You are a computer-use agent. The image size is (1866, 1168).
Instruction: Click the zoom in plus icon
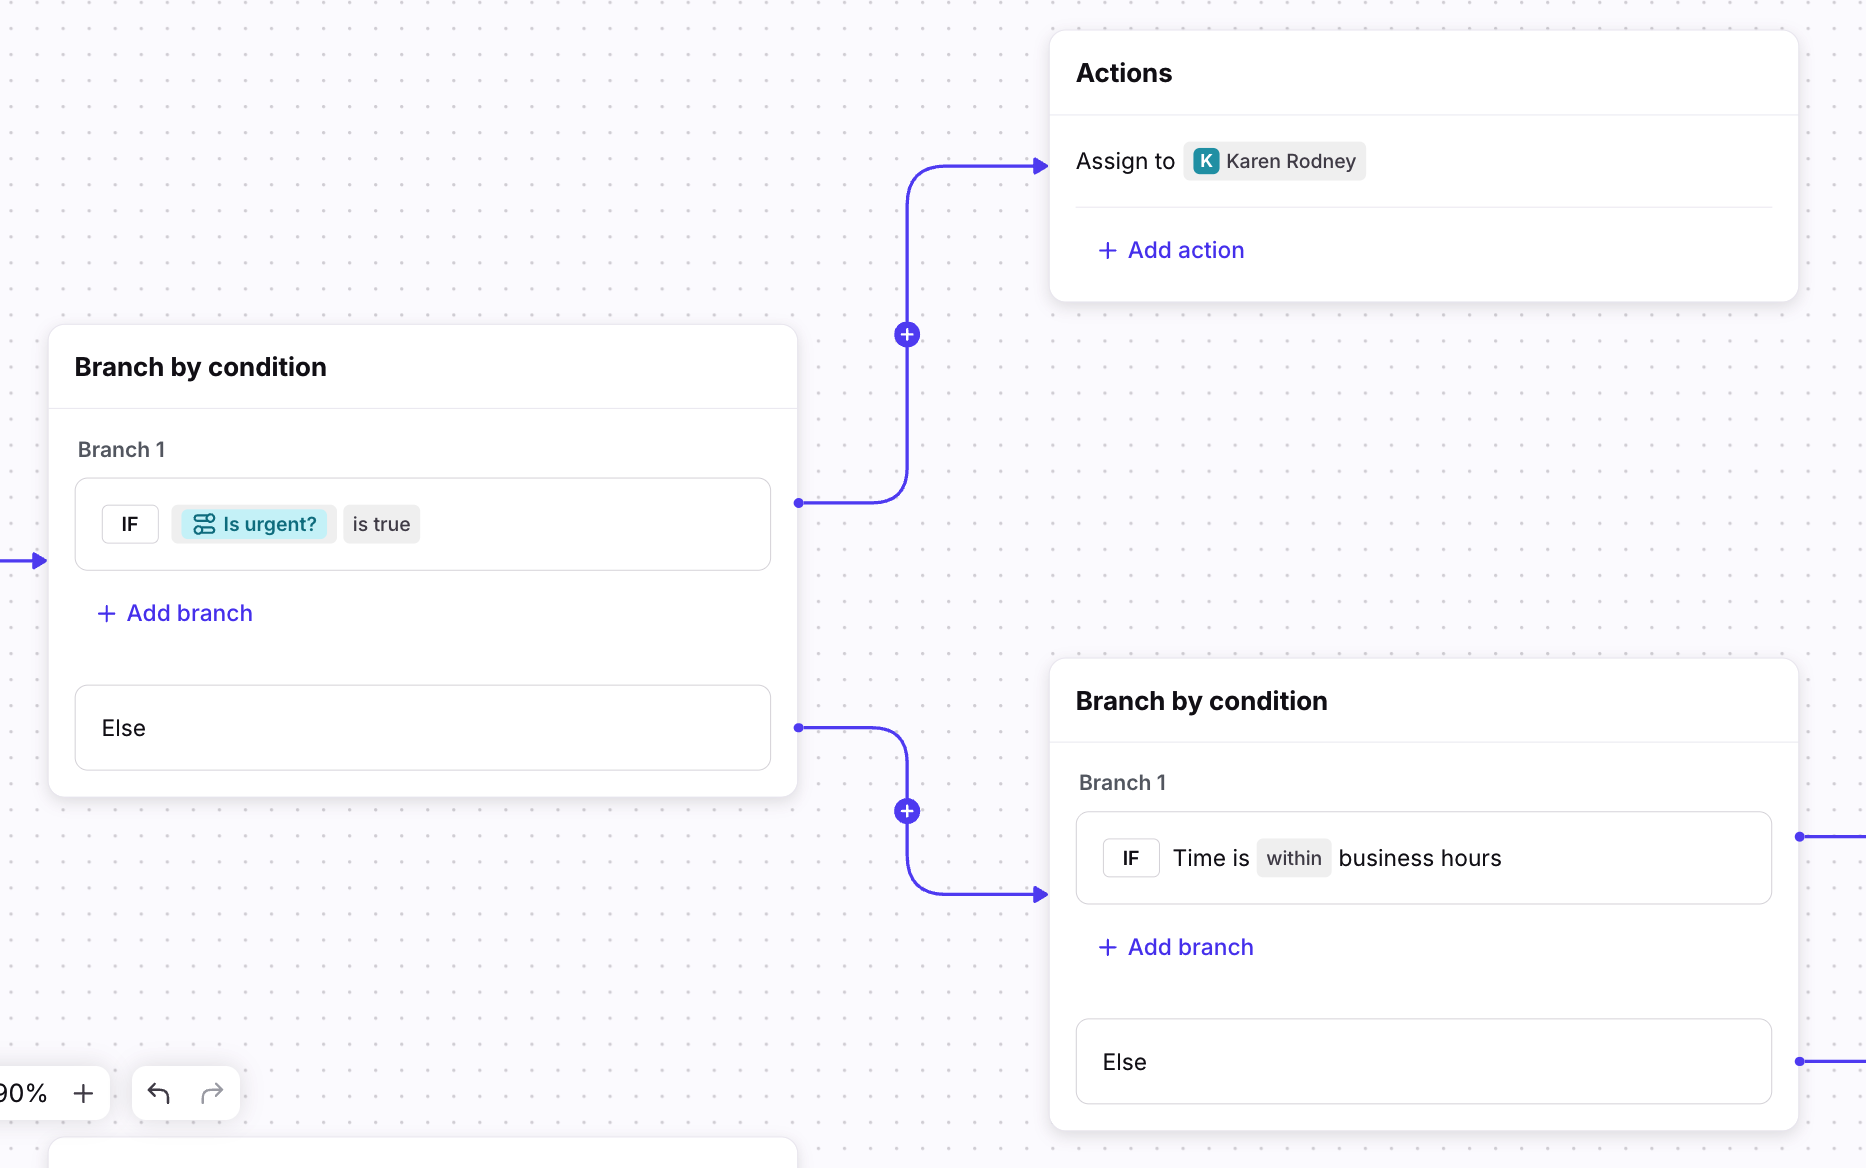click(84, 1093)
